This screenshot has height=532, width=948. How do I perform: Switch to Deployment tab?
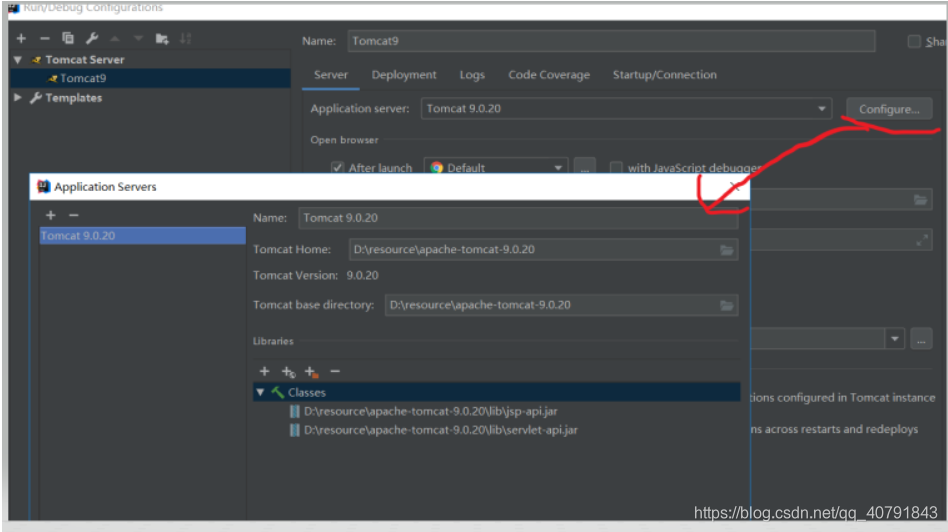point(404,75)
